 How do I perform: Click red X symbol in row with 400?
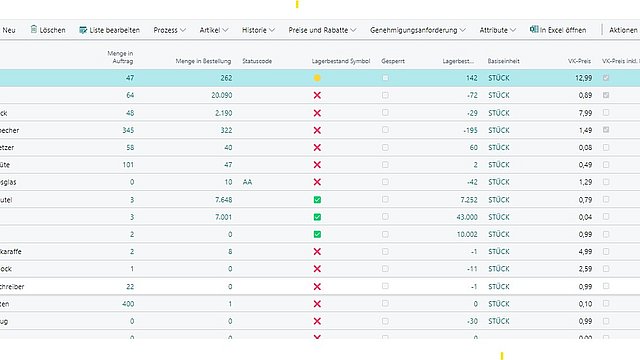pos(317,304)
